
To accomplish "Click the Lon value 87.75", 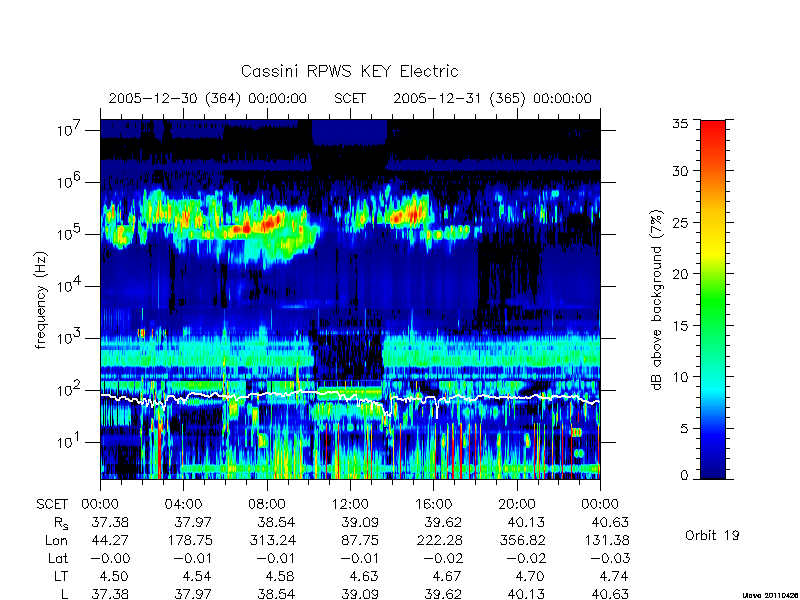I will (360, 540).
